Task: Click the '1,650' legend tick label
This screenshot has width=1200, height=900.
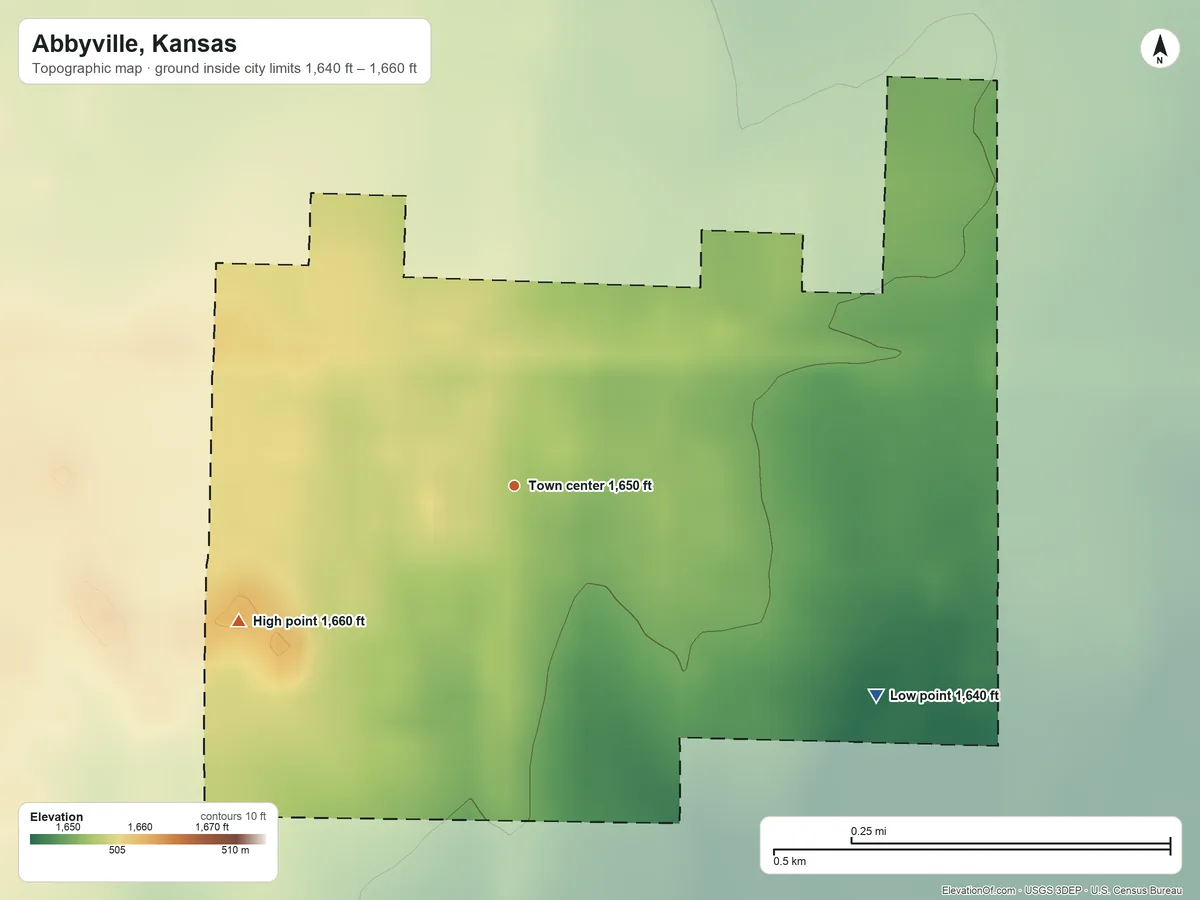Action: click(68, 827)
